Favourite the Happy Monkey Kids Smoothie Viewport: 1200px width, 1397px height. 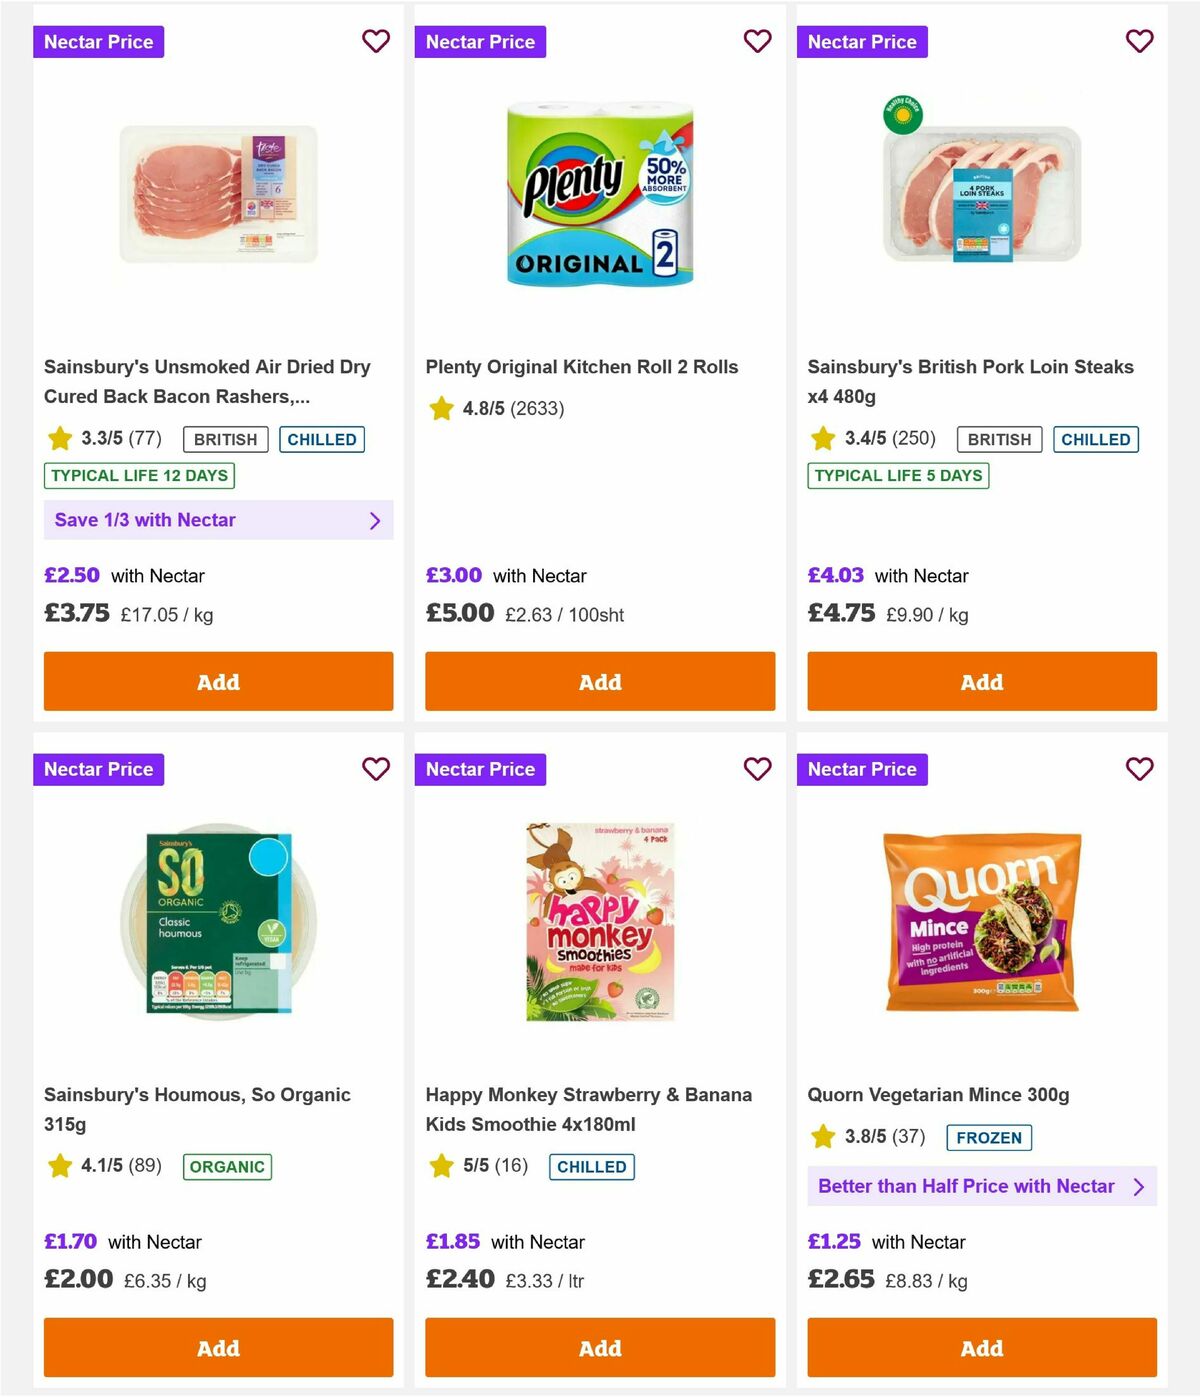pyautogui.click(x=757, y=769)
